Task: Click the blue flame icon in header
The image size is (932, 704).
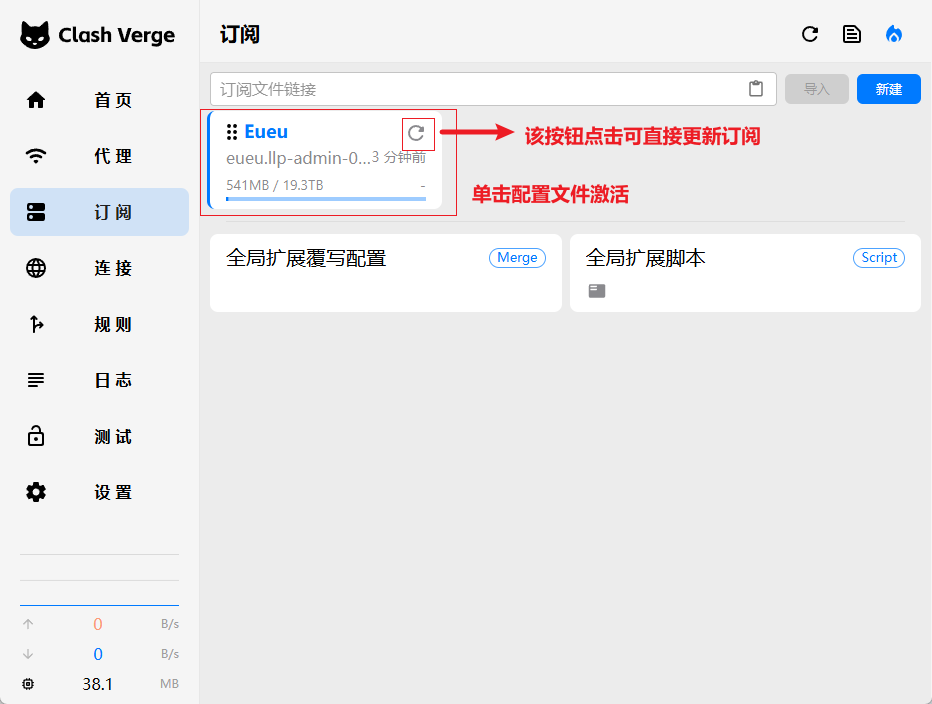Action: point(894,35)
